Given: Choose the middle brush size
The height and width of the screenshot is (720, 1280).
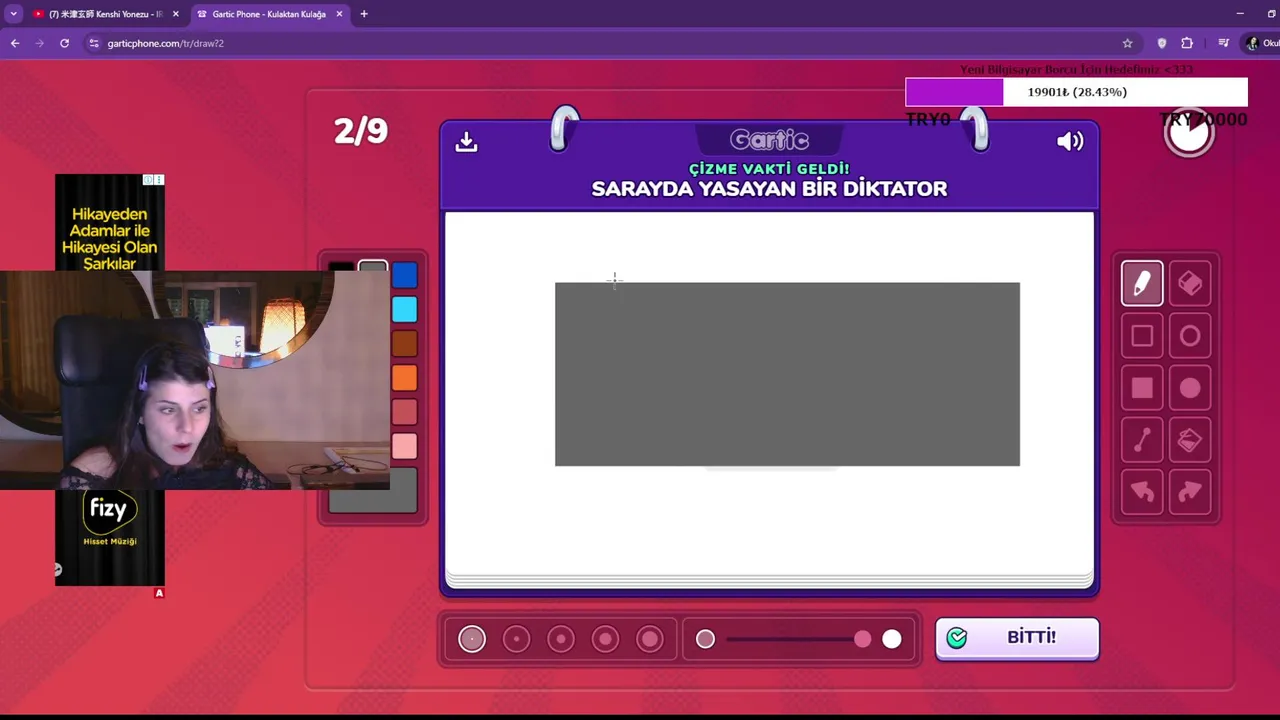Looking at the screenshot, I should [561, 639].
